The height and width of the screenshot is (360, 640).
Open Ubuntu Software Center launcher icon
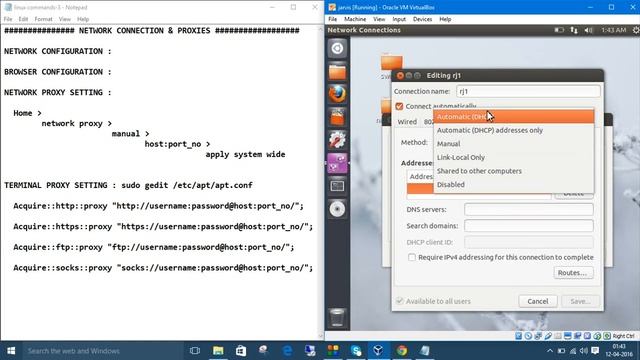point(337,117)
